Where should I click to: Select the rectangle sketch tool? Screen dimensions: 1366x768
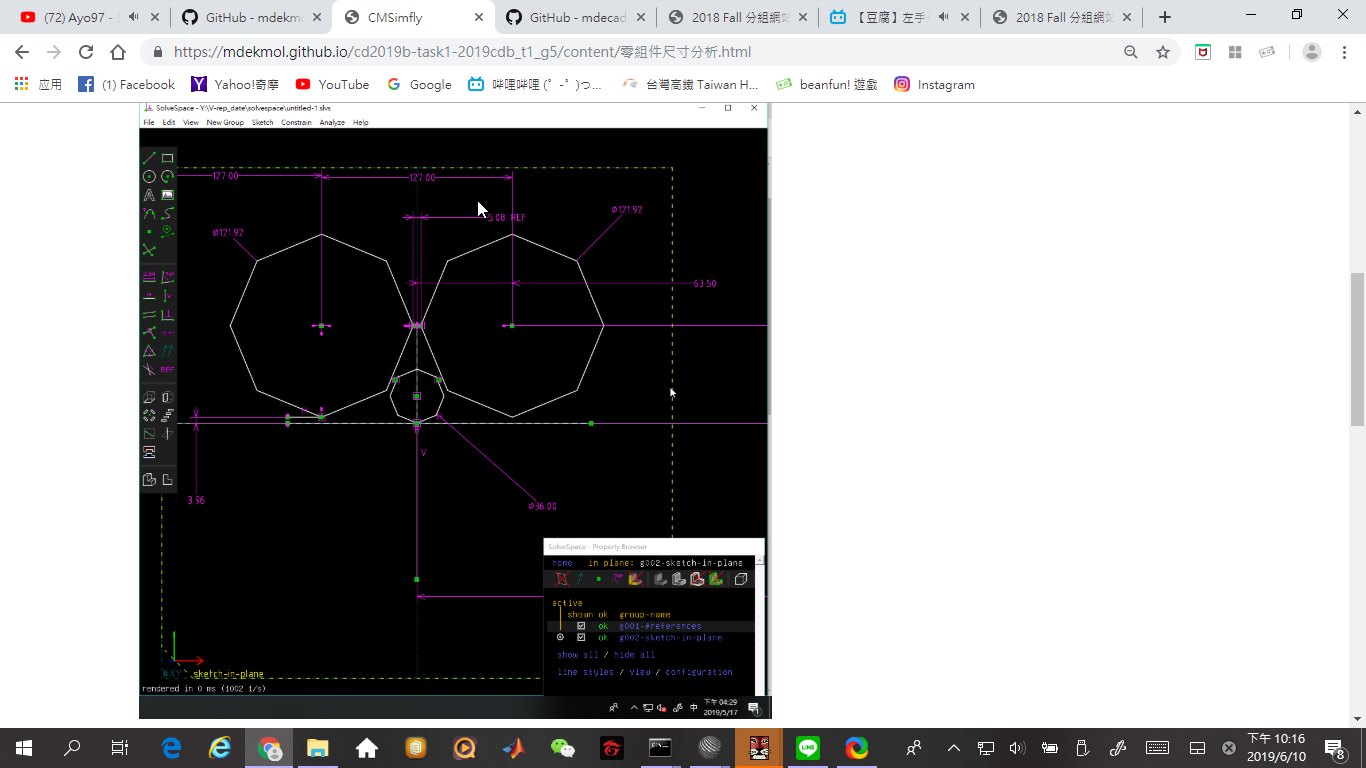167,158
